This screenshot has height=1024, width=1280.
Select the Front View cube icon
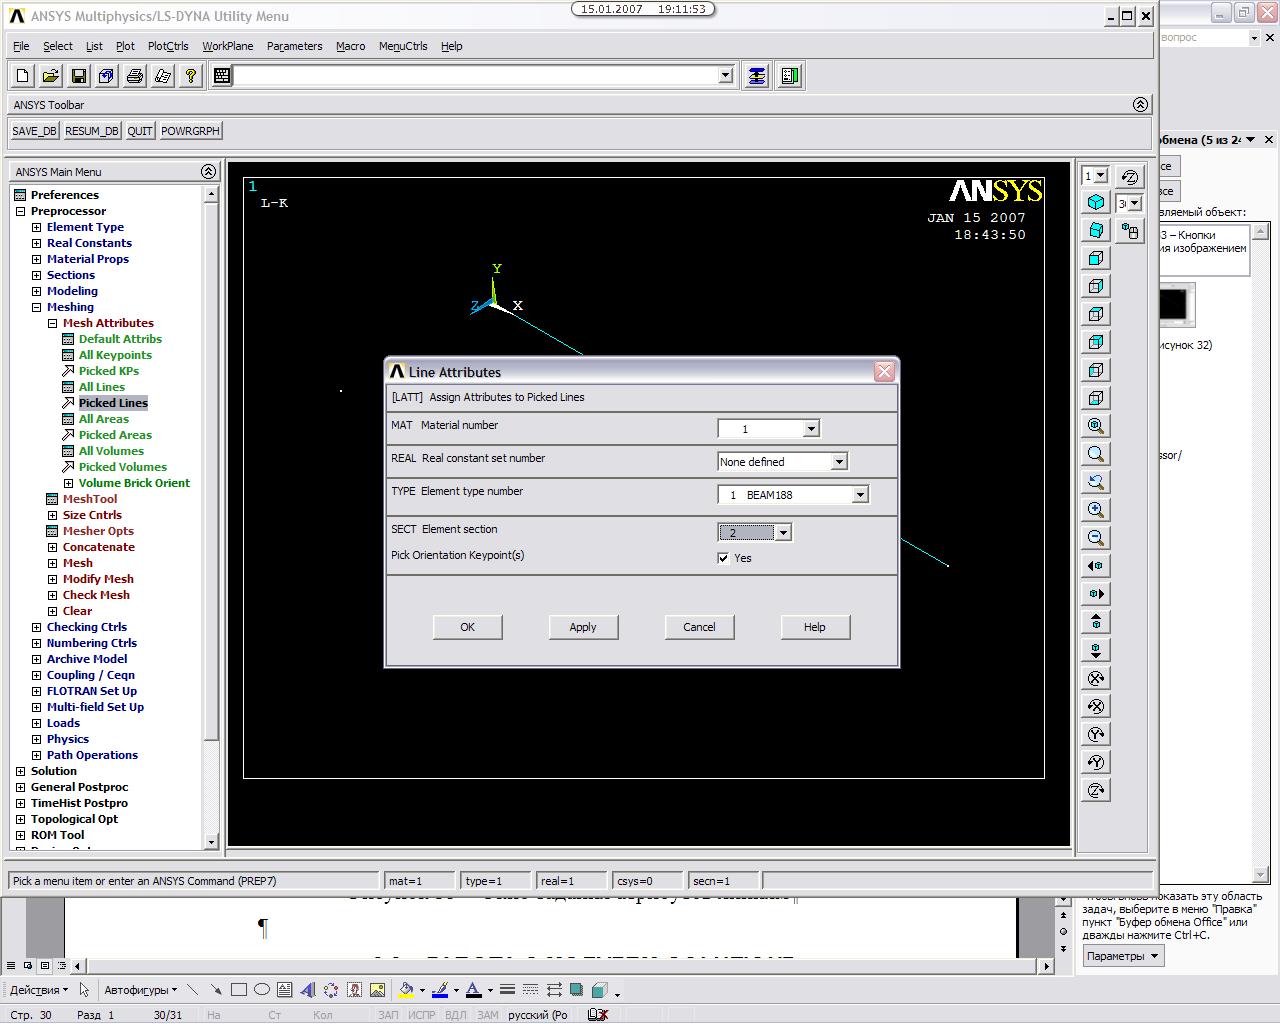(x=1096, y=258)
